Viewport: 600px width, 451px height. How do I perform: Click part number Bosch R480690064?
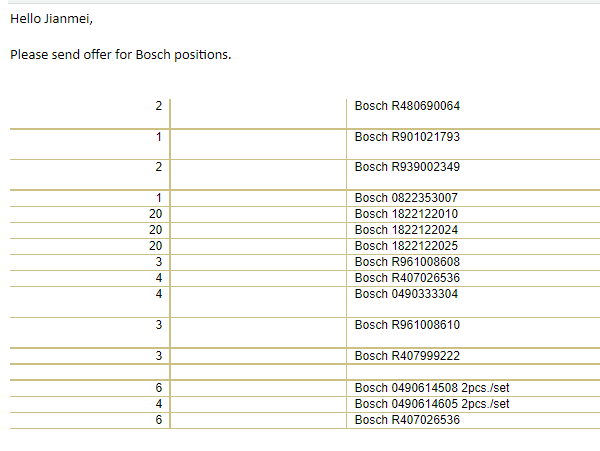pos(407,106)
